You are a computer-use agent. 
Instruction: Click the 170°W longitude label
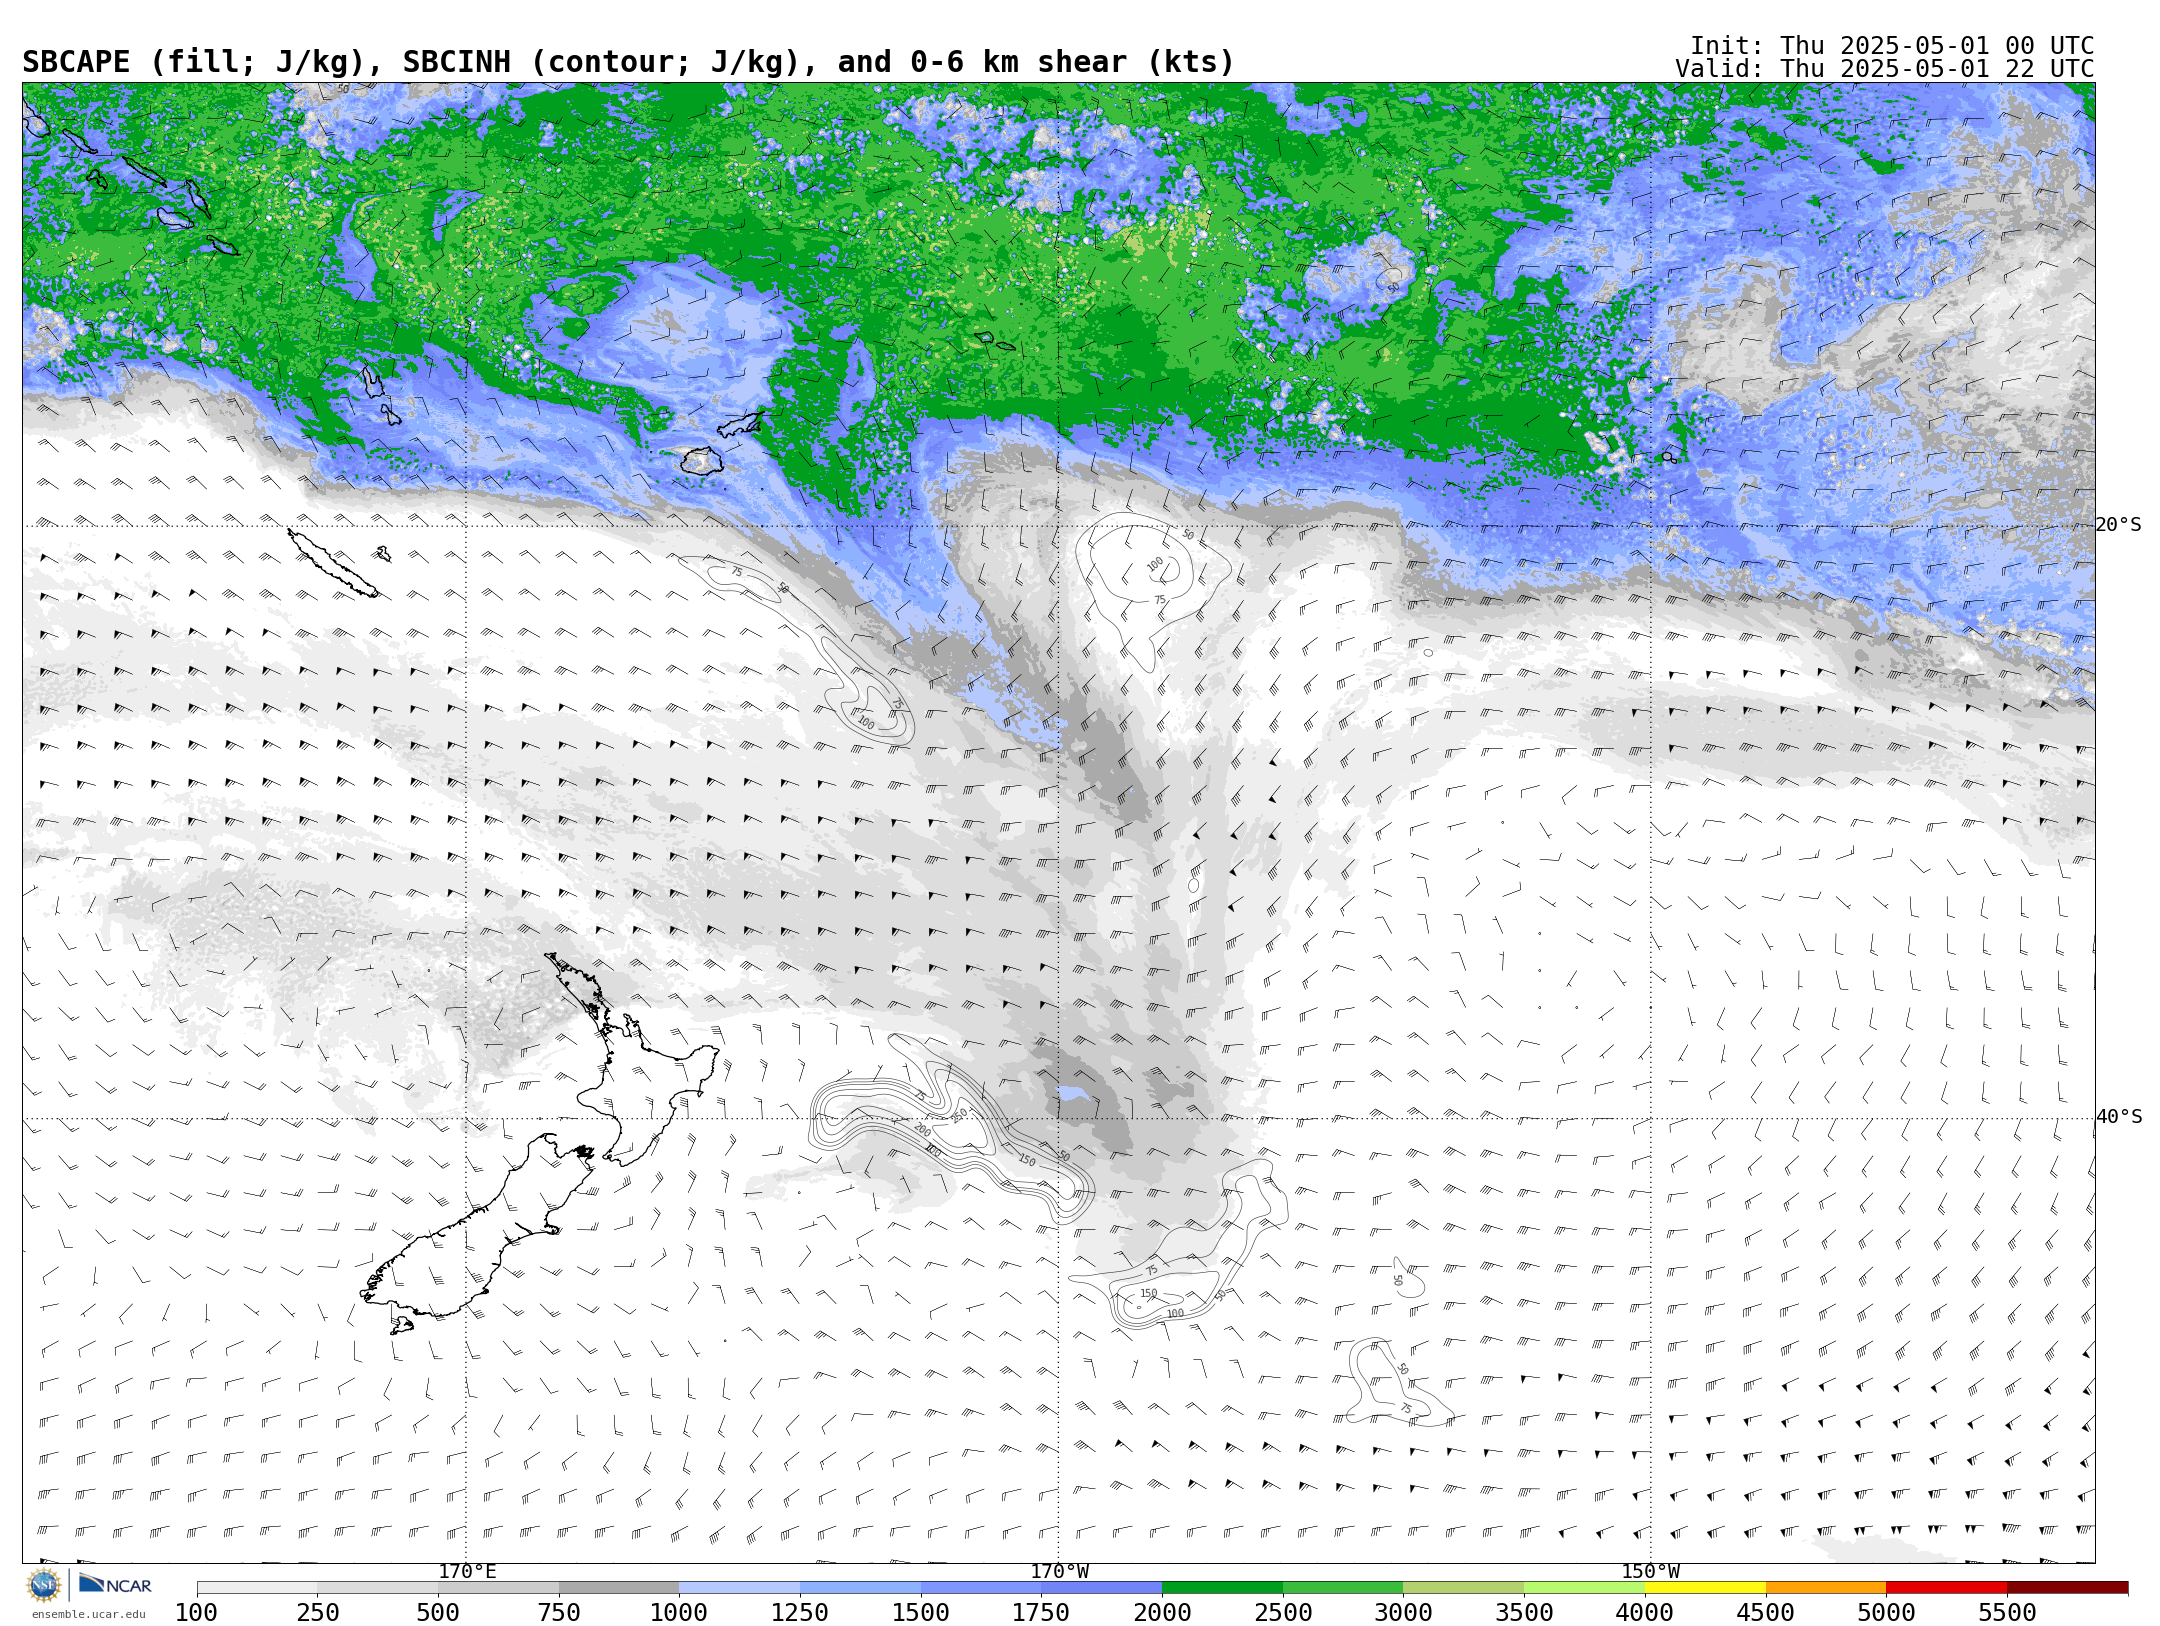[1060, 1572]
